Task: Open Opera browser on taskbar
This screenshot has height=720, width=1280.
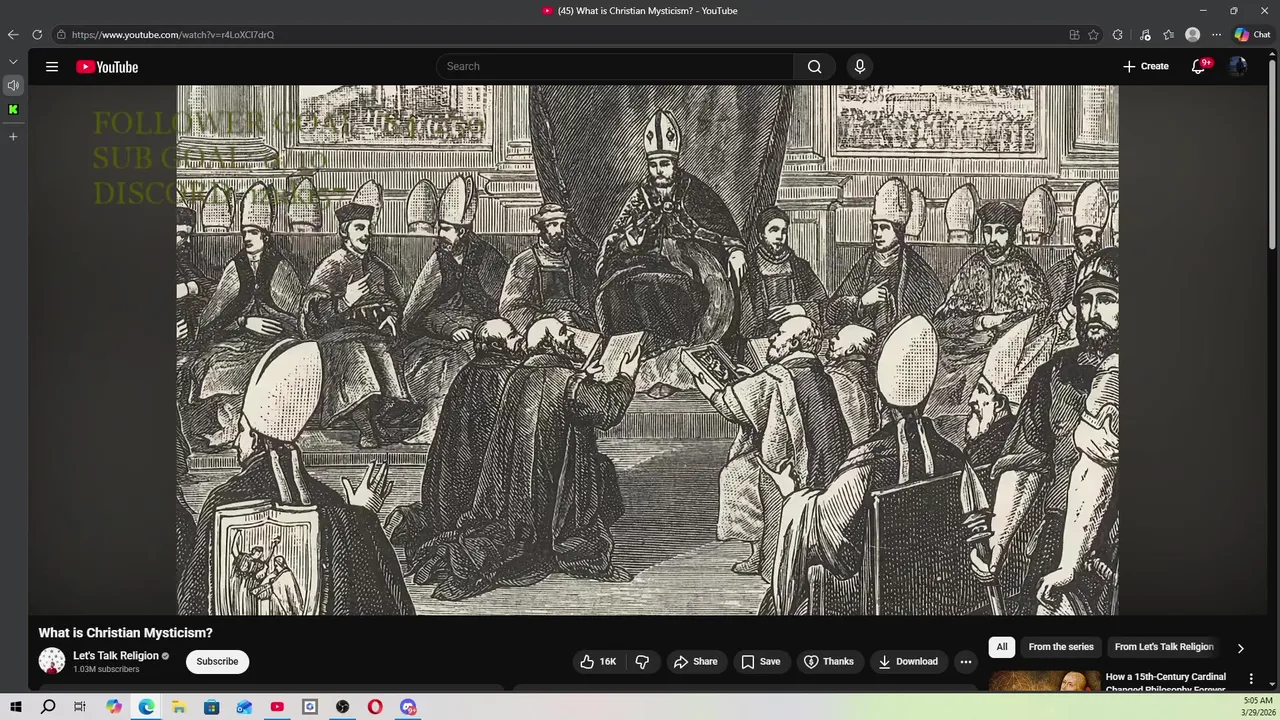Action: [375, 707]
